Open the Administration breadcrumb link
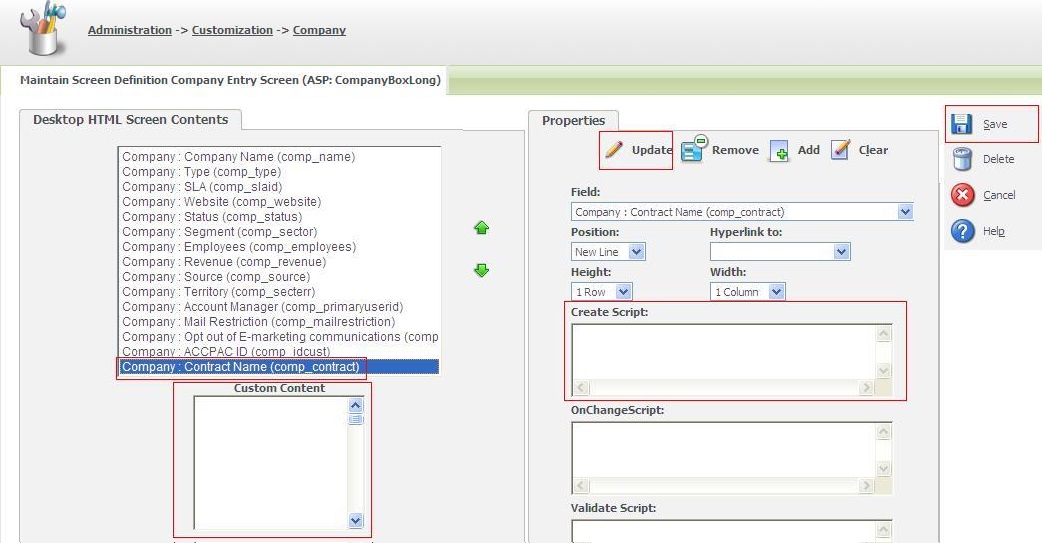 (130, 30)
